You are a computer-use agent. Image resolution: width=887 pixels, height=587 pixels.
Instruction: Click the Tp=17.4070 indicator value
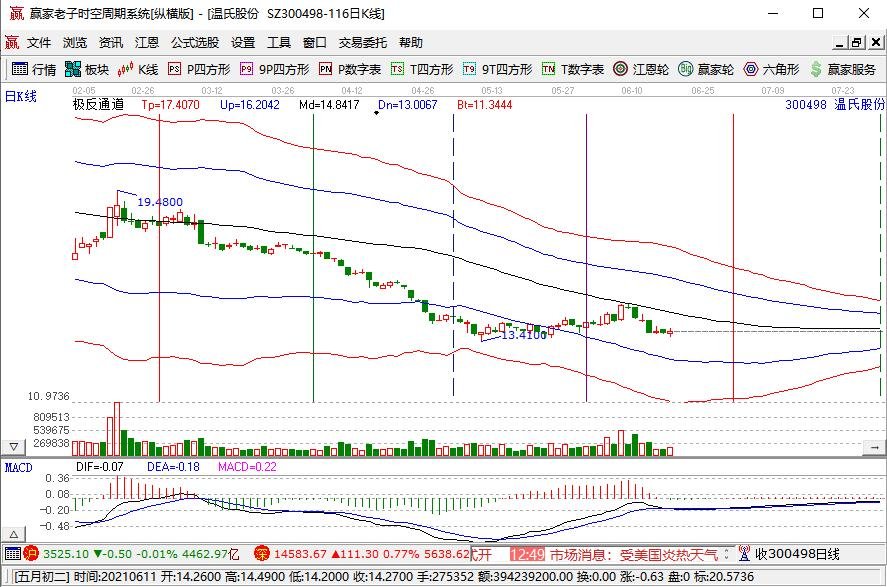tap(170, 104)
